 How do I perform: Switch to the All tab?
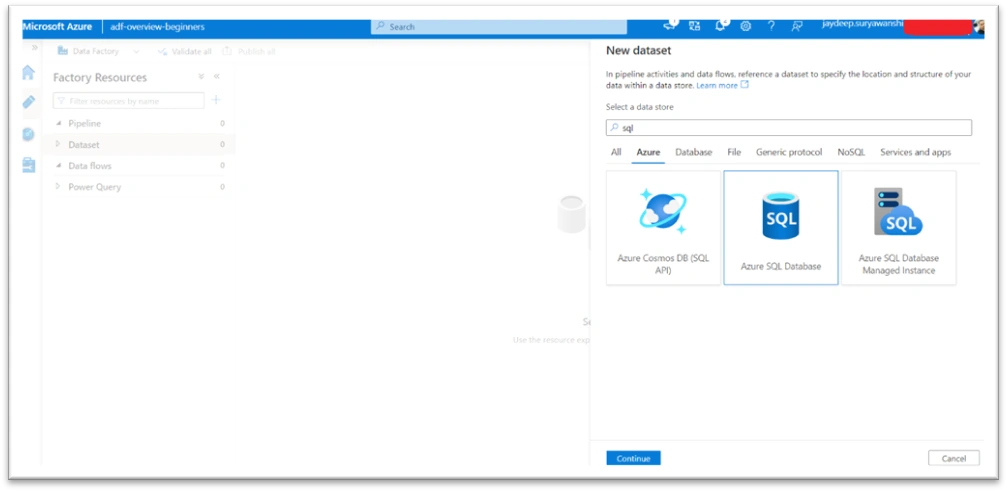(x=616, y=152)
